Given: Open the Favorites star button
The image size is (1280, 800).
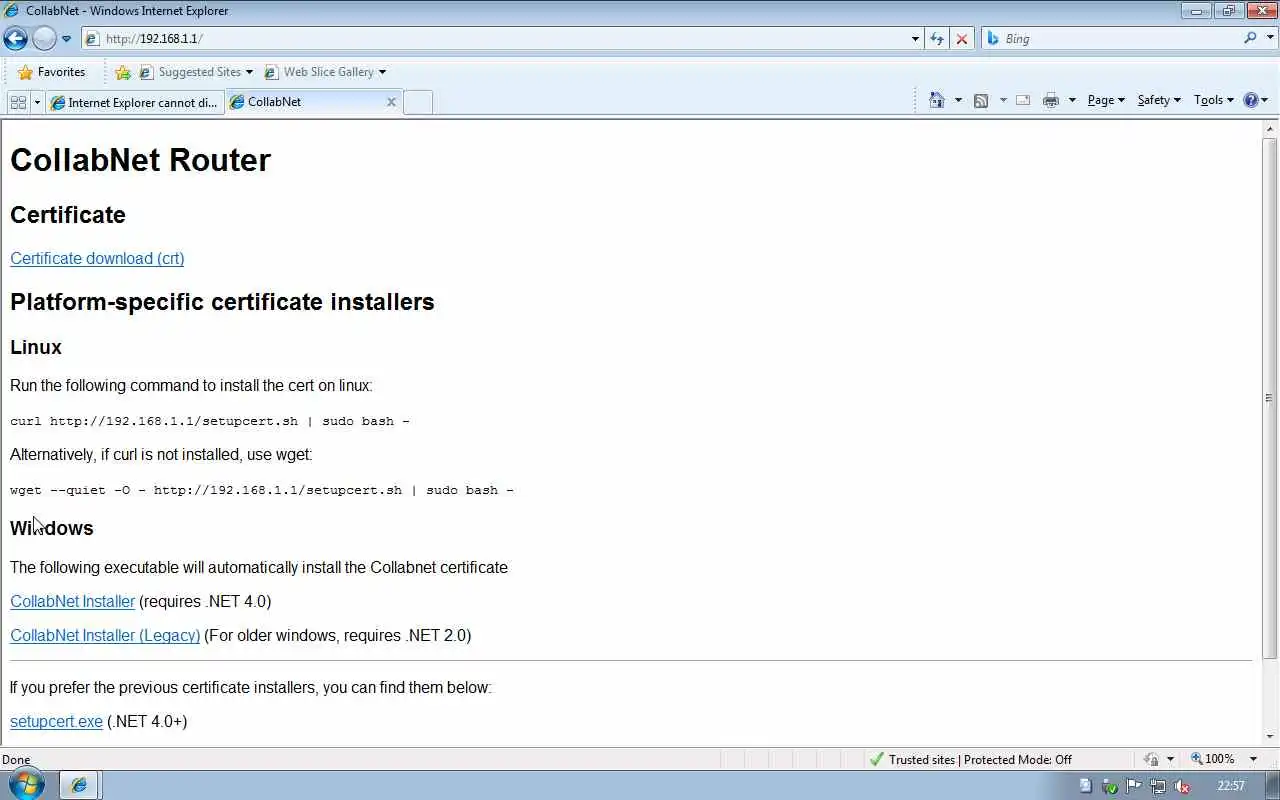Looking at the screenshot, I should click(x=51, y=72).
